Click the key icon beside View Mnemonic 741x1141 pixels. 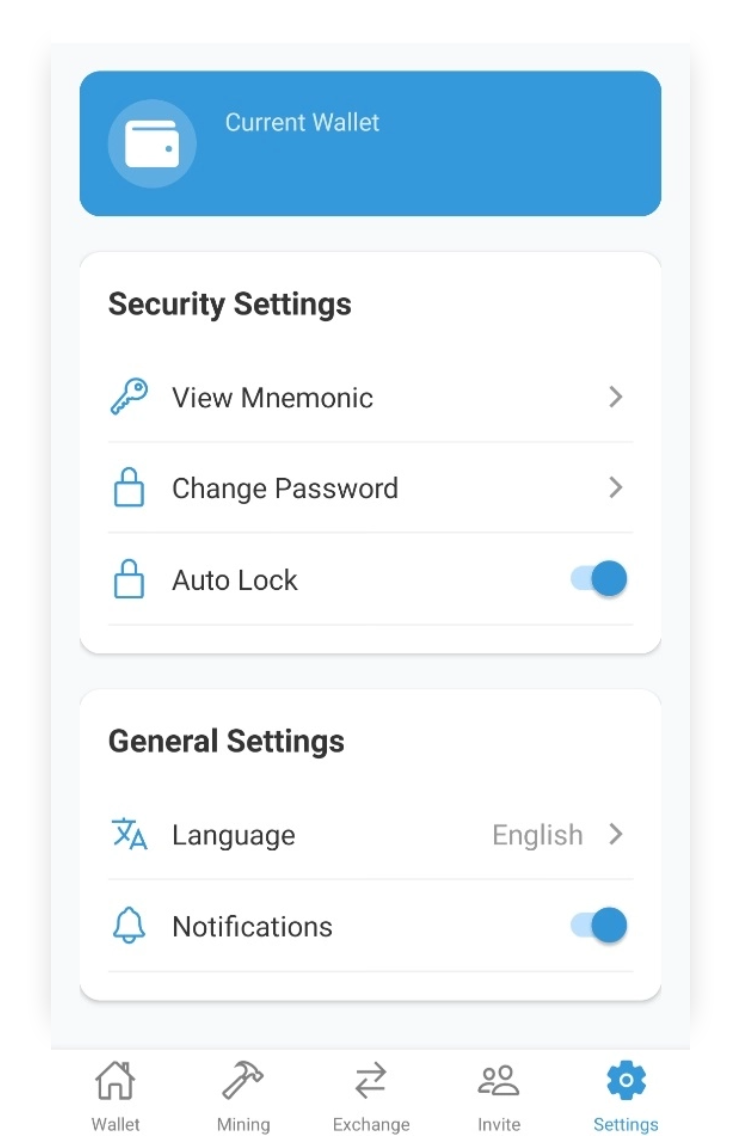(x=129, y=397)
